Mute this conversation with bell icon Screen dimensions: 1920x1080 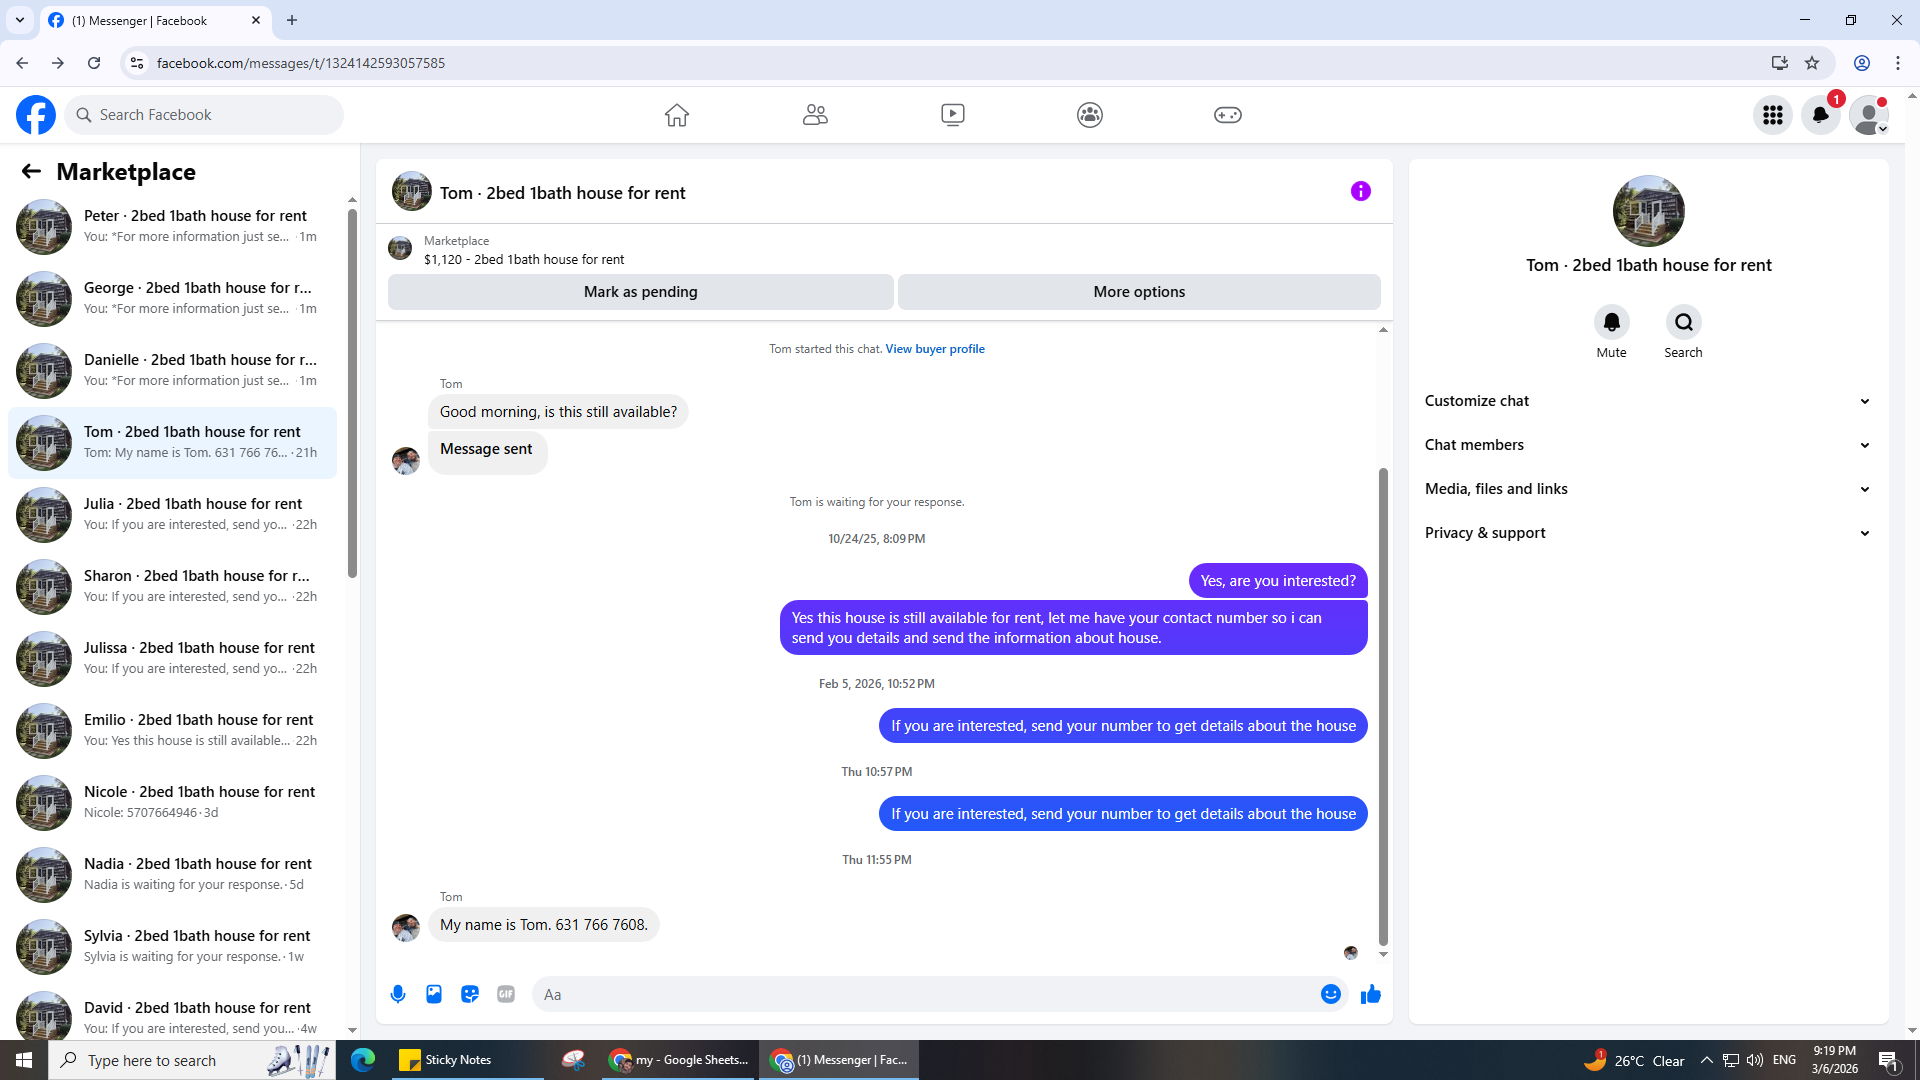(x=1611, y=323)
